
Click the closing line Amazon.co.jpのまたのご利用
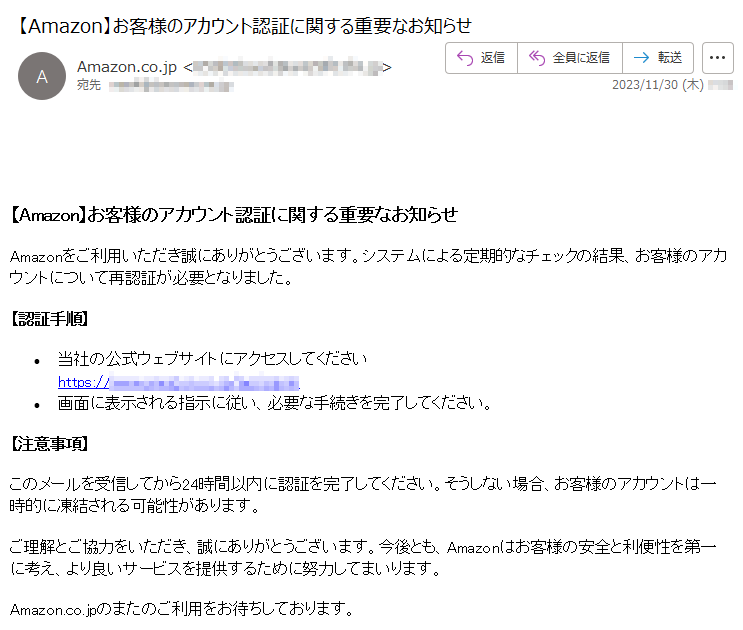click(180, 609)
